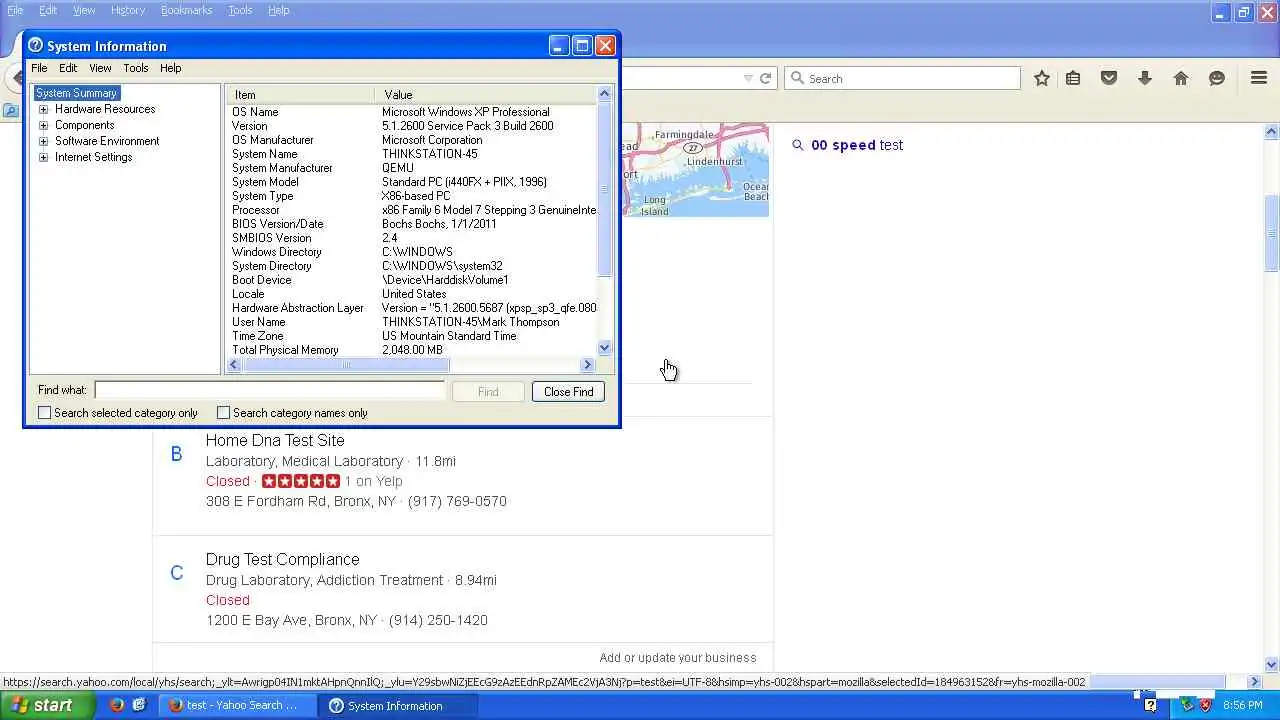Click the 'THINKSTATION-45' System Name value

tap(429, 154)
